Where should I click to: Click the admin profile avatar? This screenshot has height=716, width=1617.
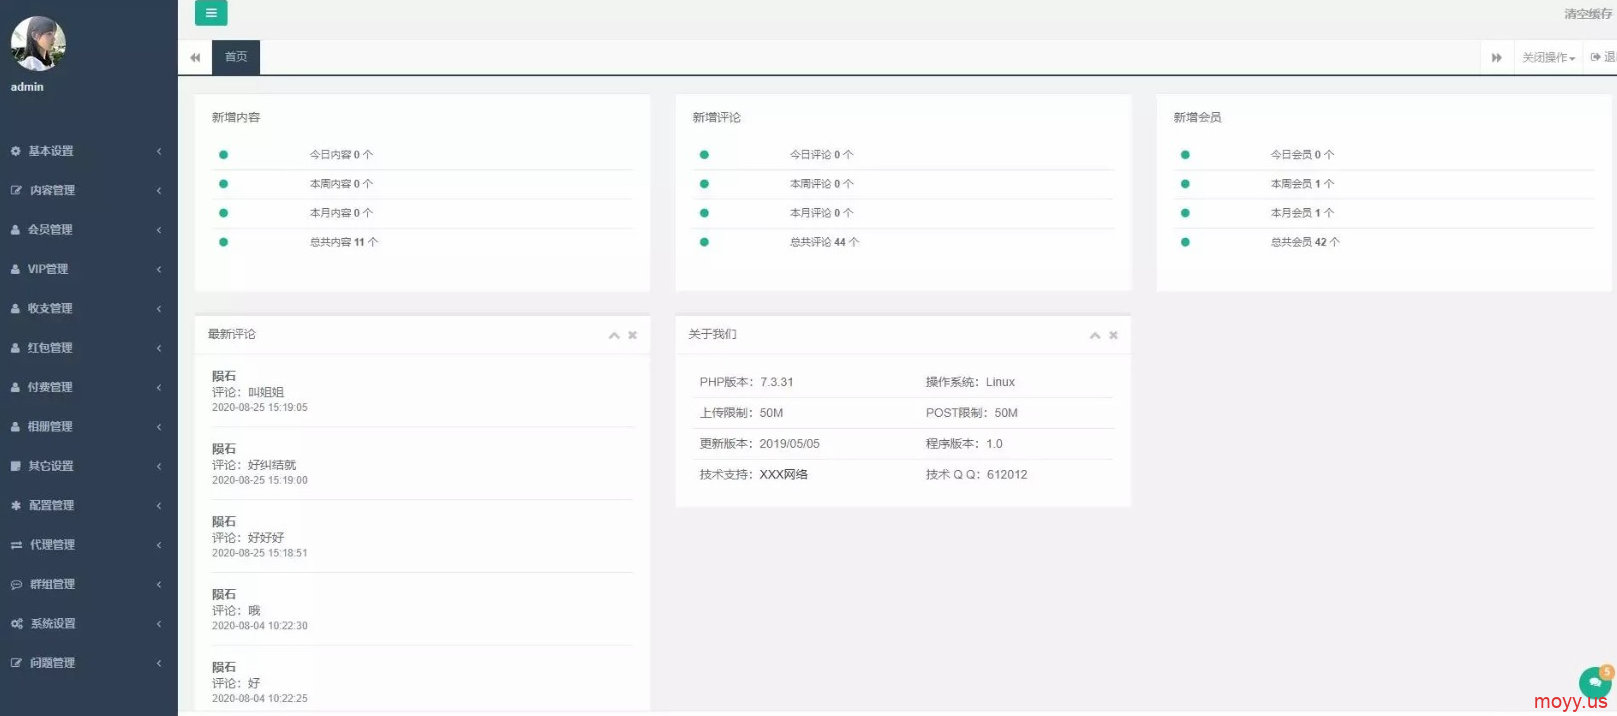pos(38,44)
